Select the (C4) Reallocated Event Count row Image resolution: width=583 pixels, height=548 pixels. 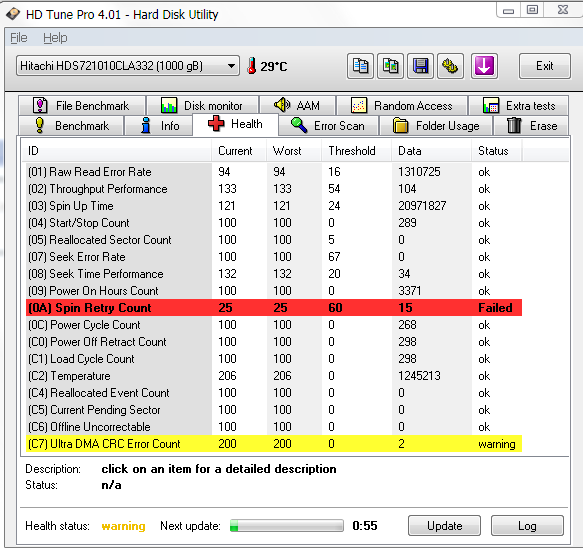(x=274, y=393)
